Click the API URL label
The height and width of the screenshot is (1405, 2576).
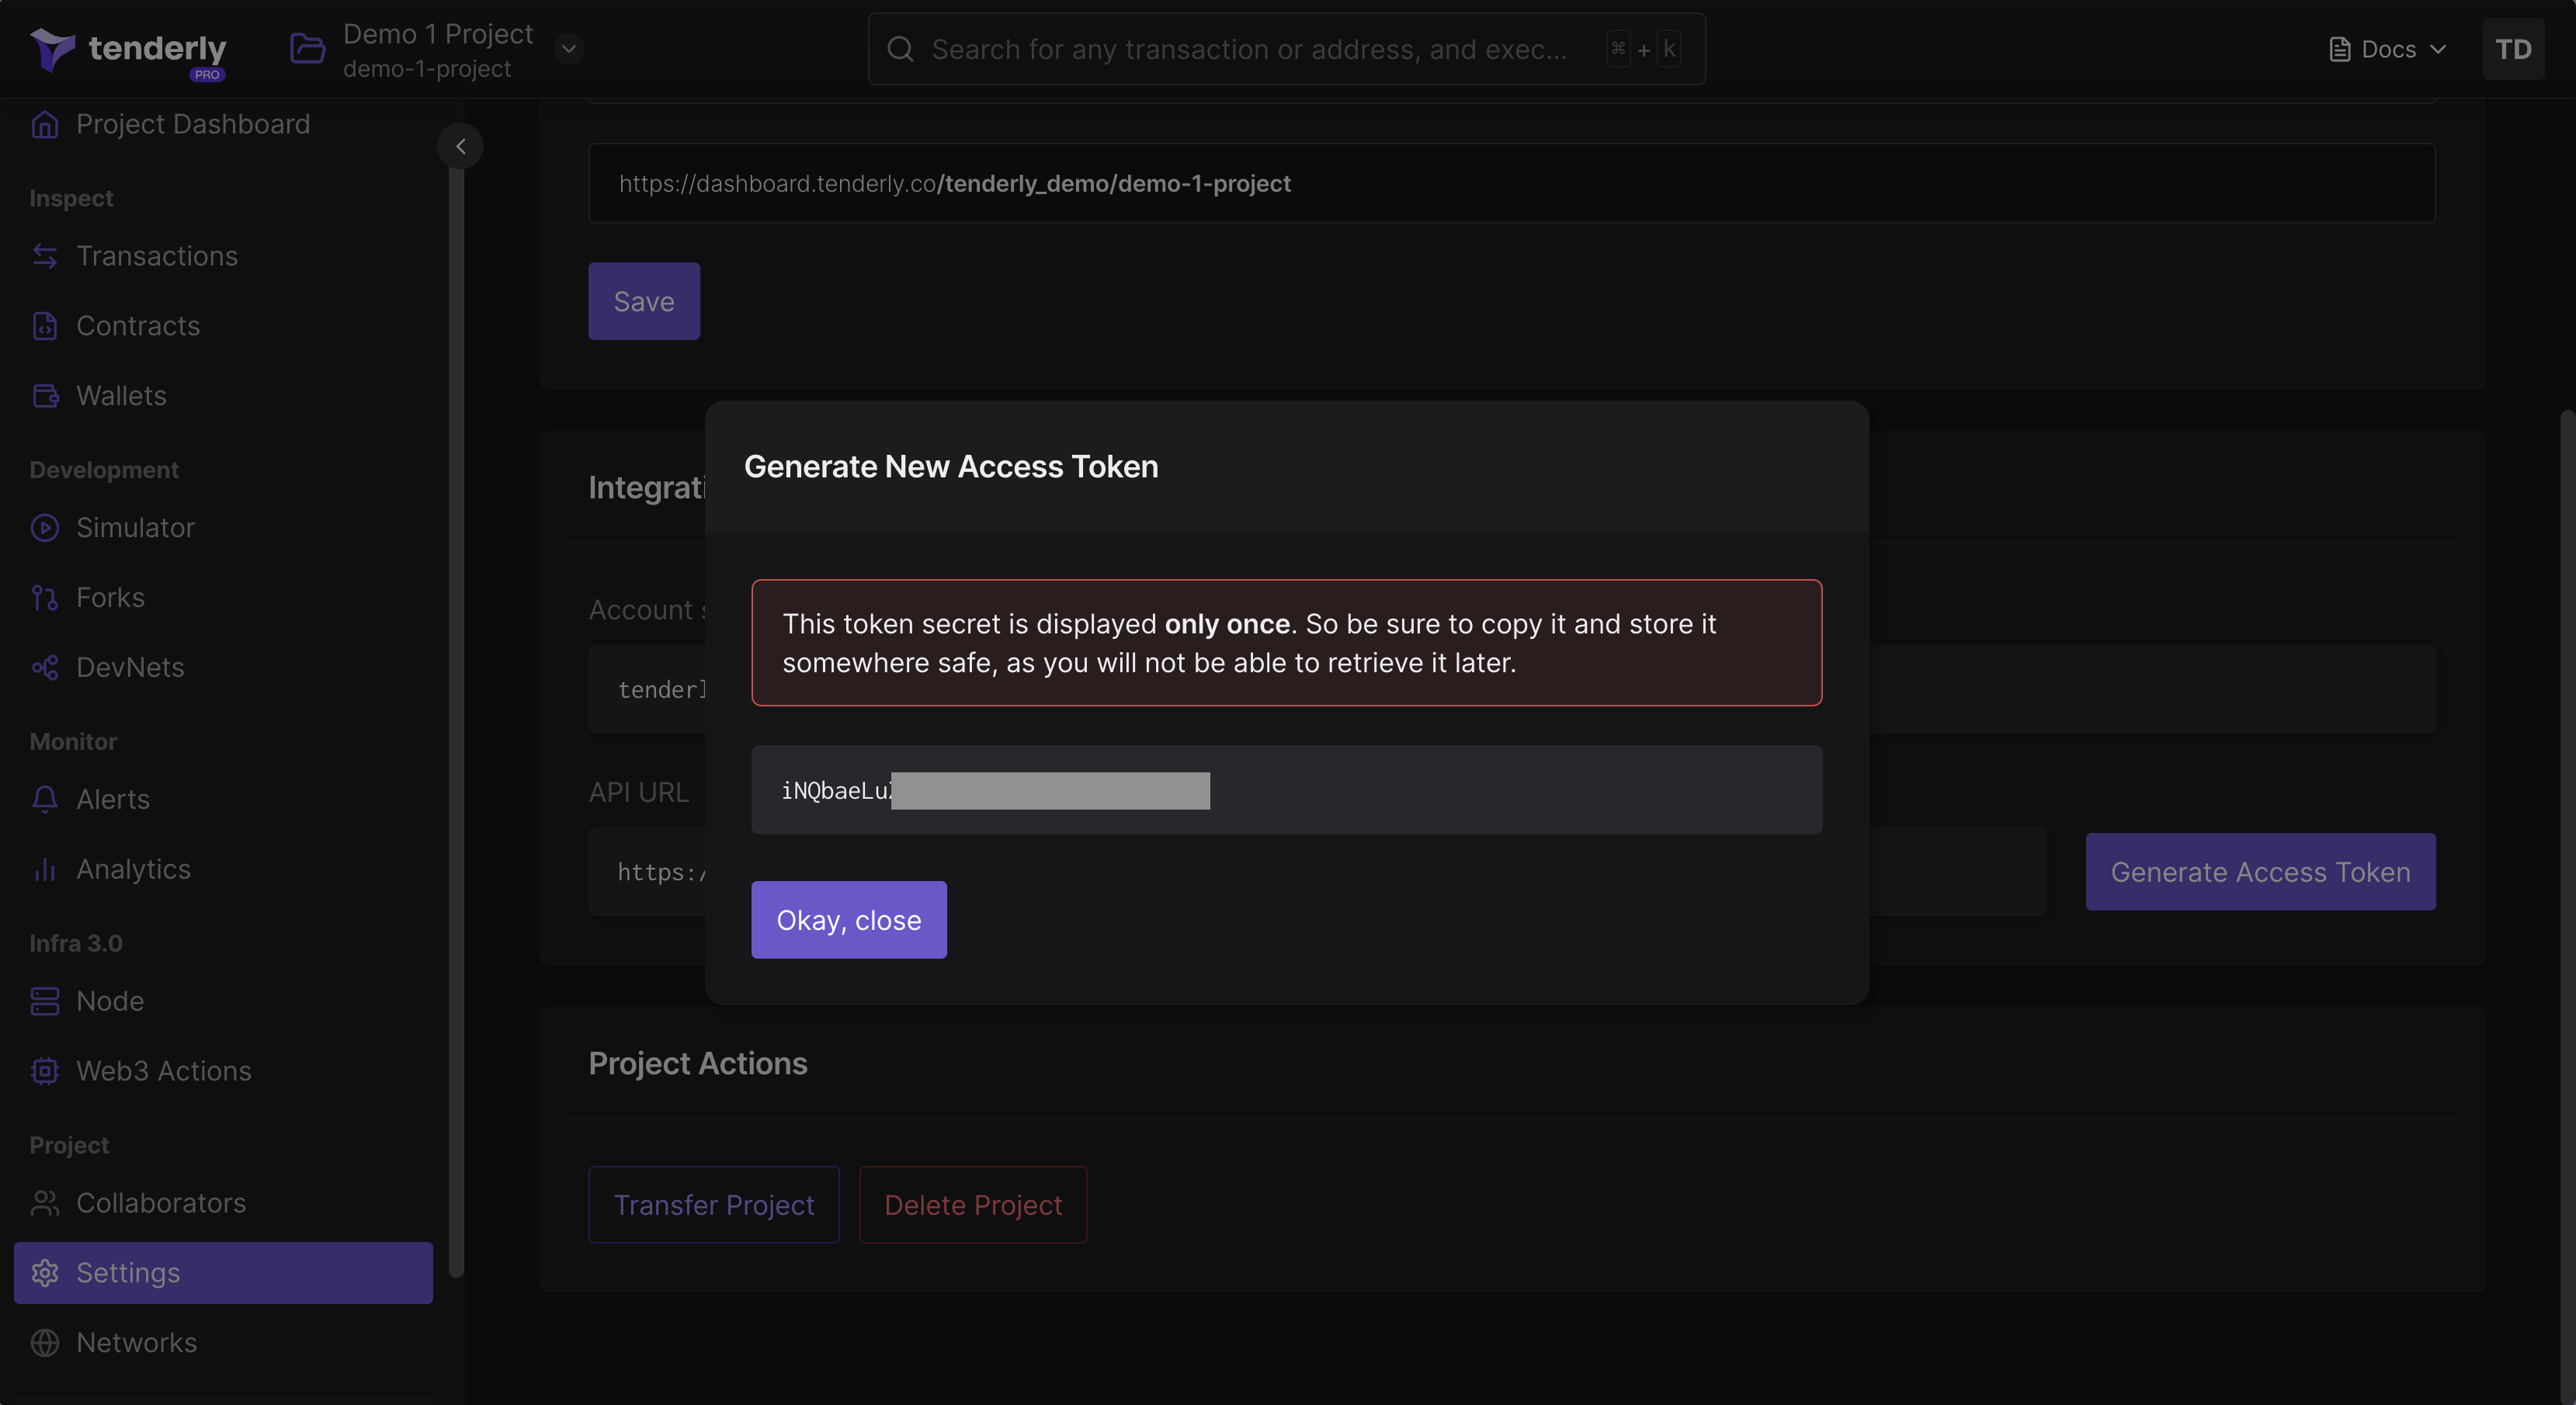pos(638,792)
